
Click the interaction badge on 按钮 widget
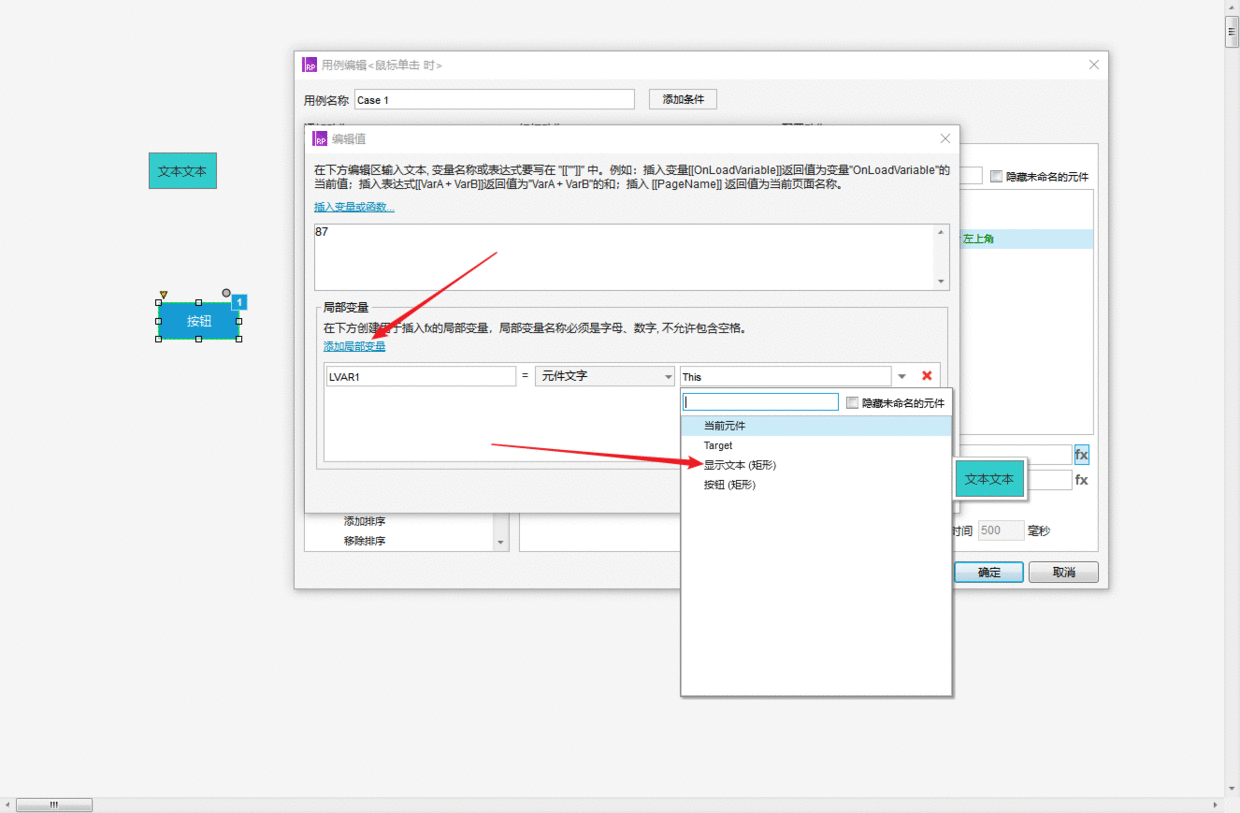point(240,302)
